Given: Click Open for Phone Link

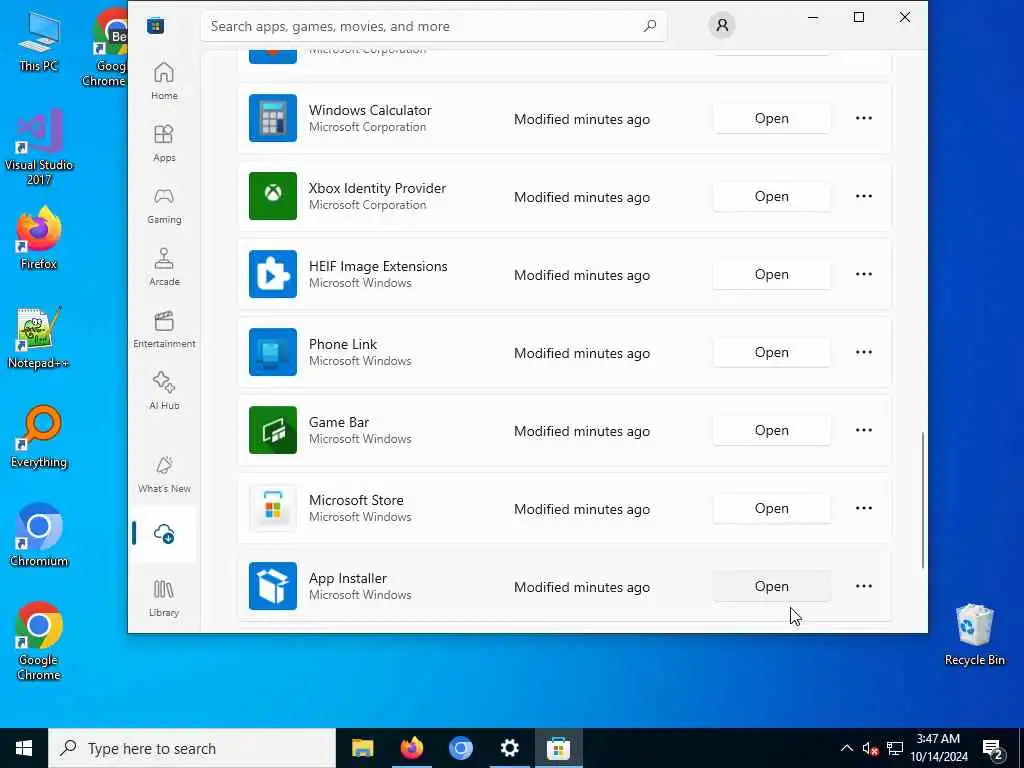Looking at the screenshot, I should (771, 352).
